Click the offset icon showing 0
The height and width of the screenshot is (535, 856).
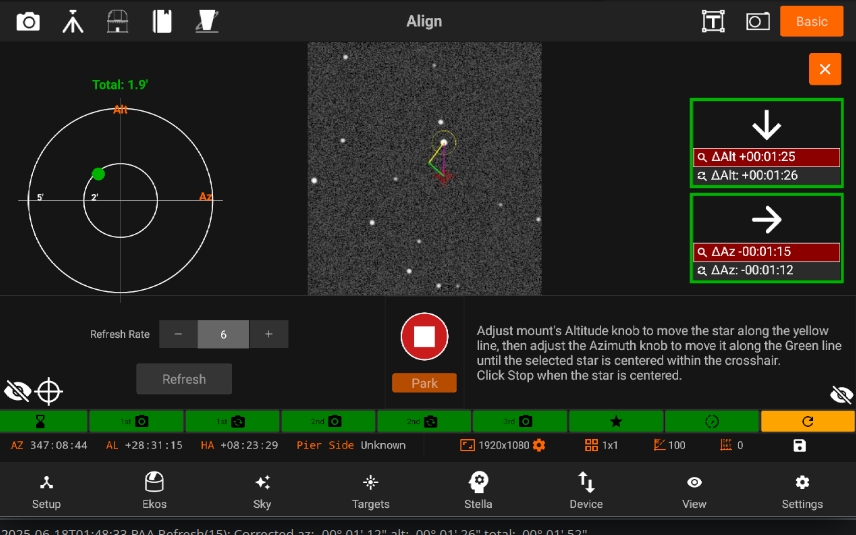726,445
